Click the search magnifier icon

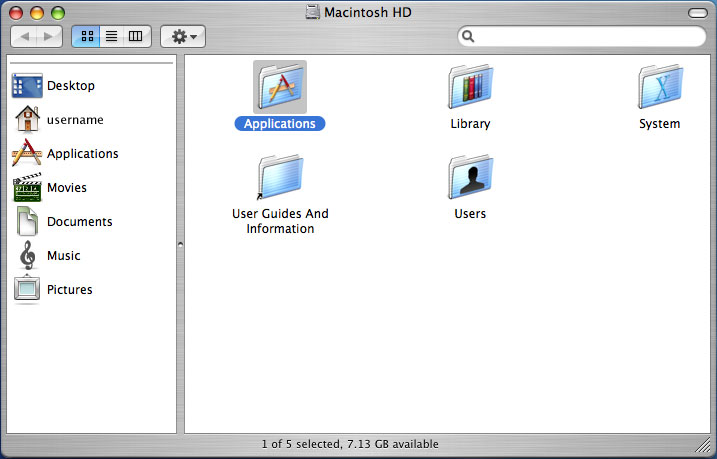pyautogui.click(x=469, y=37)
